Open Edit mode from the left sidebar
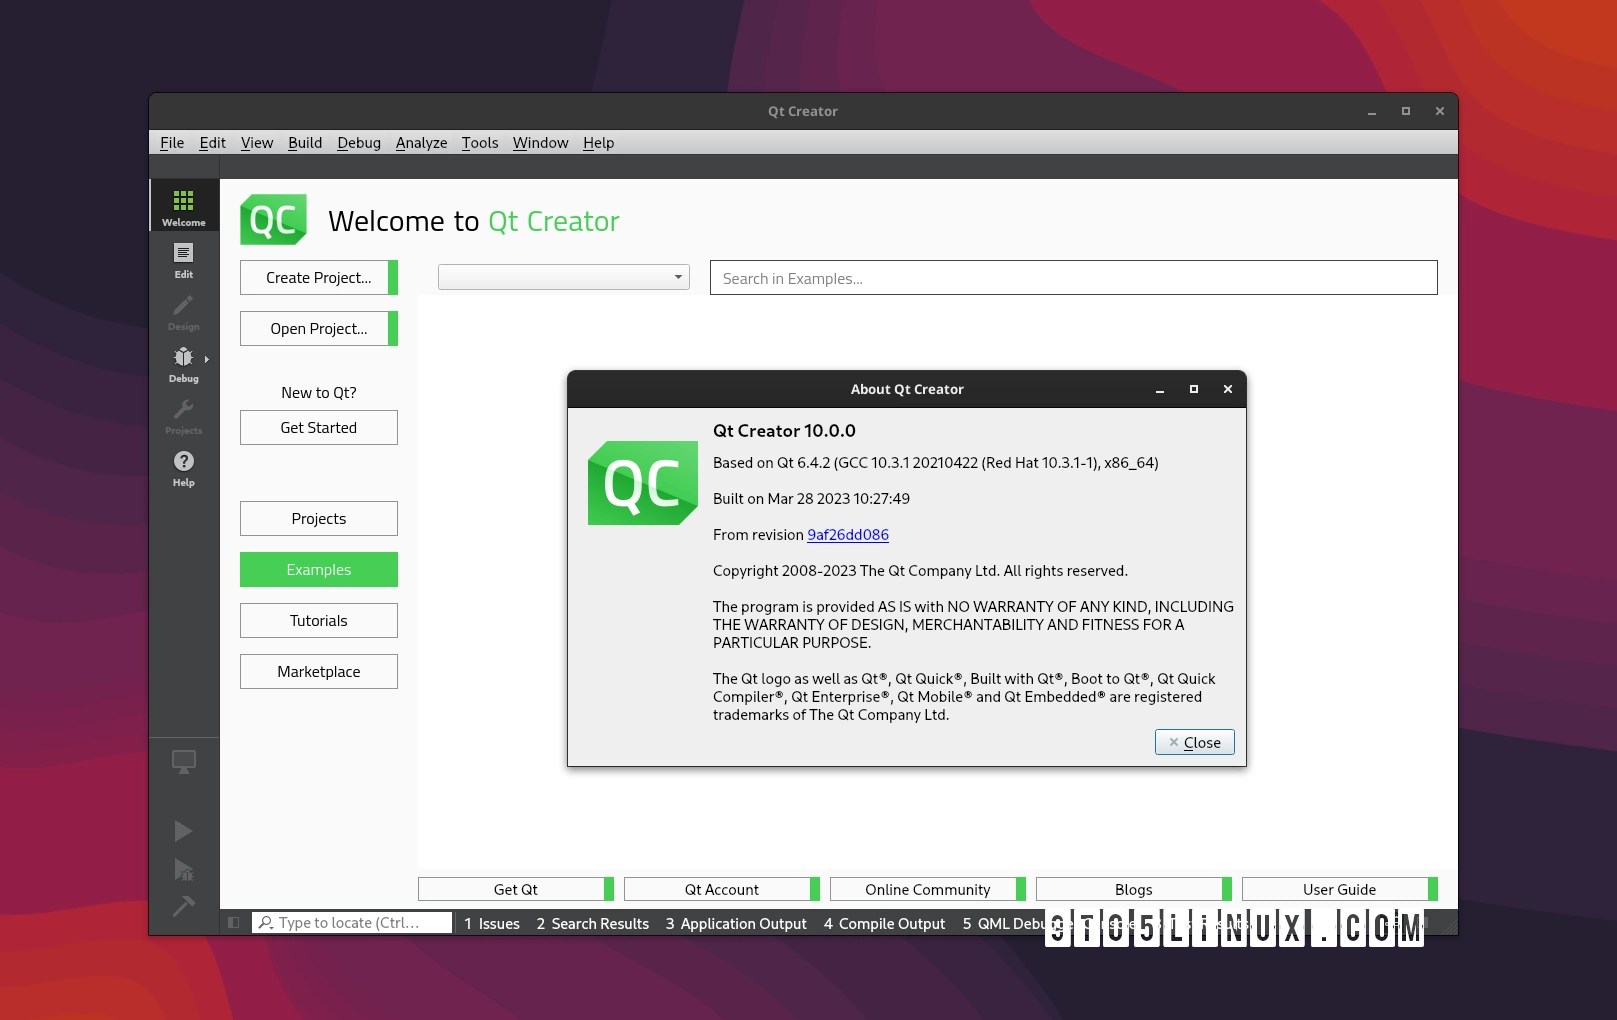This screenshot has width=1617, height=1020. [183, 260]
